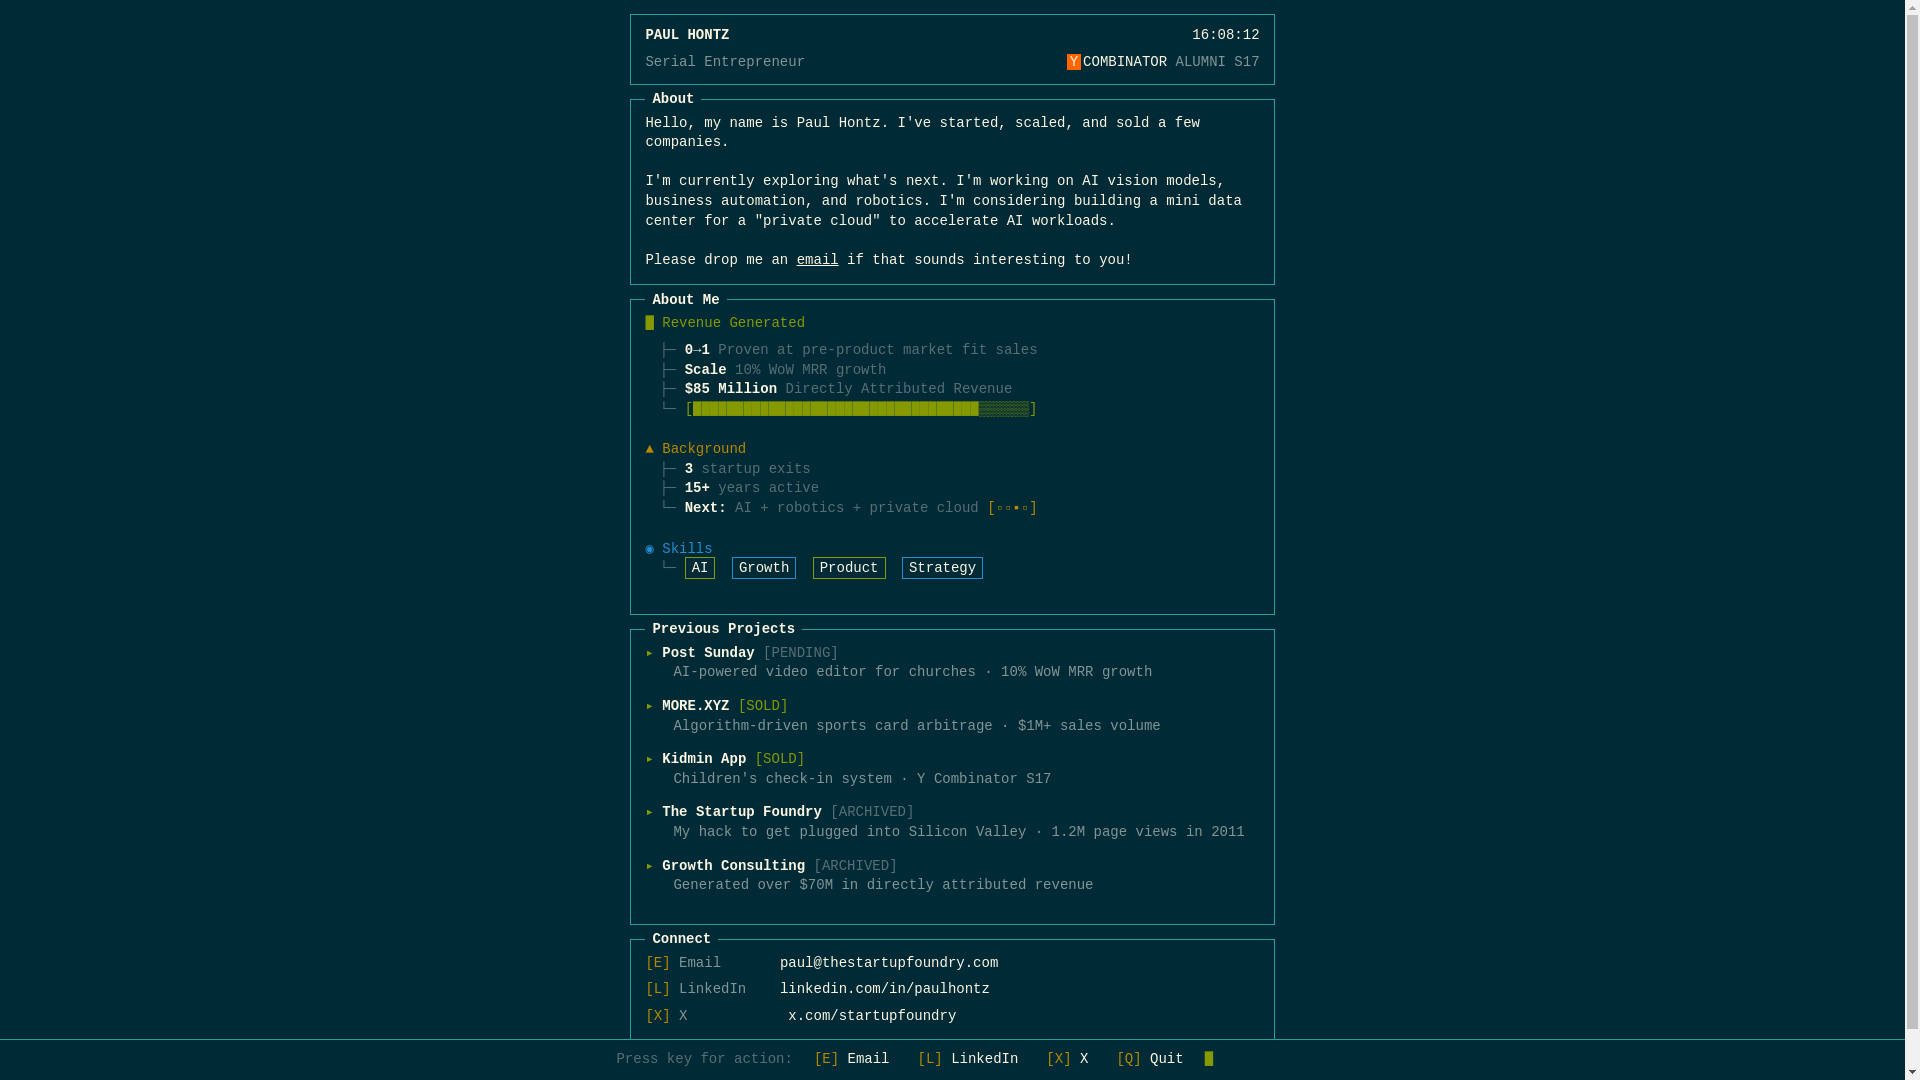Viewport: 1920px width, 1080px height.
Task: Open the underlined email link in About
Action: click(817, 260)
